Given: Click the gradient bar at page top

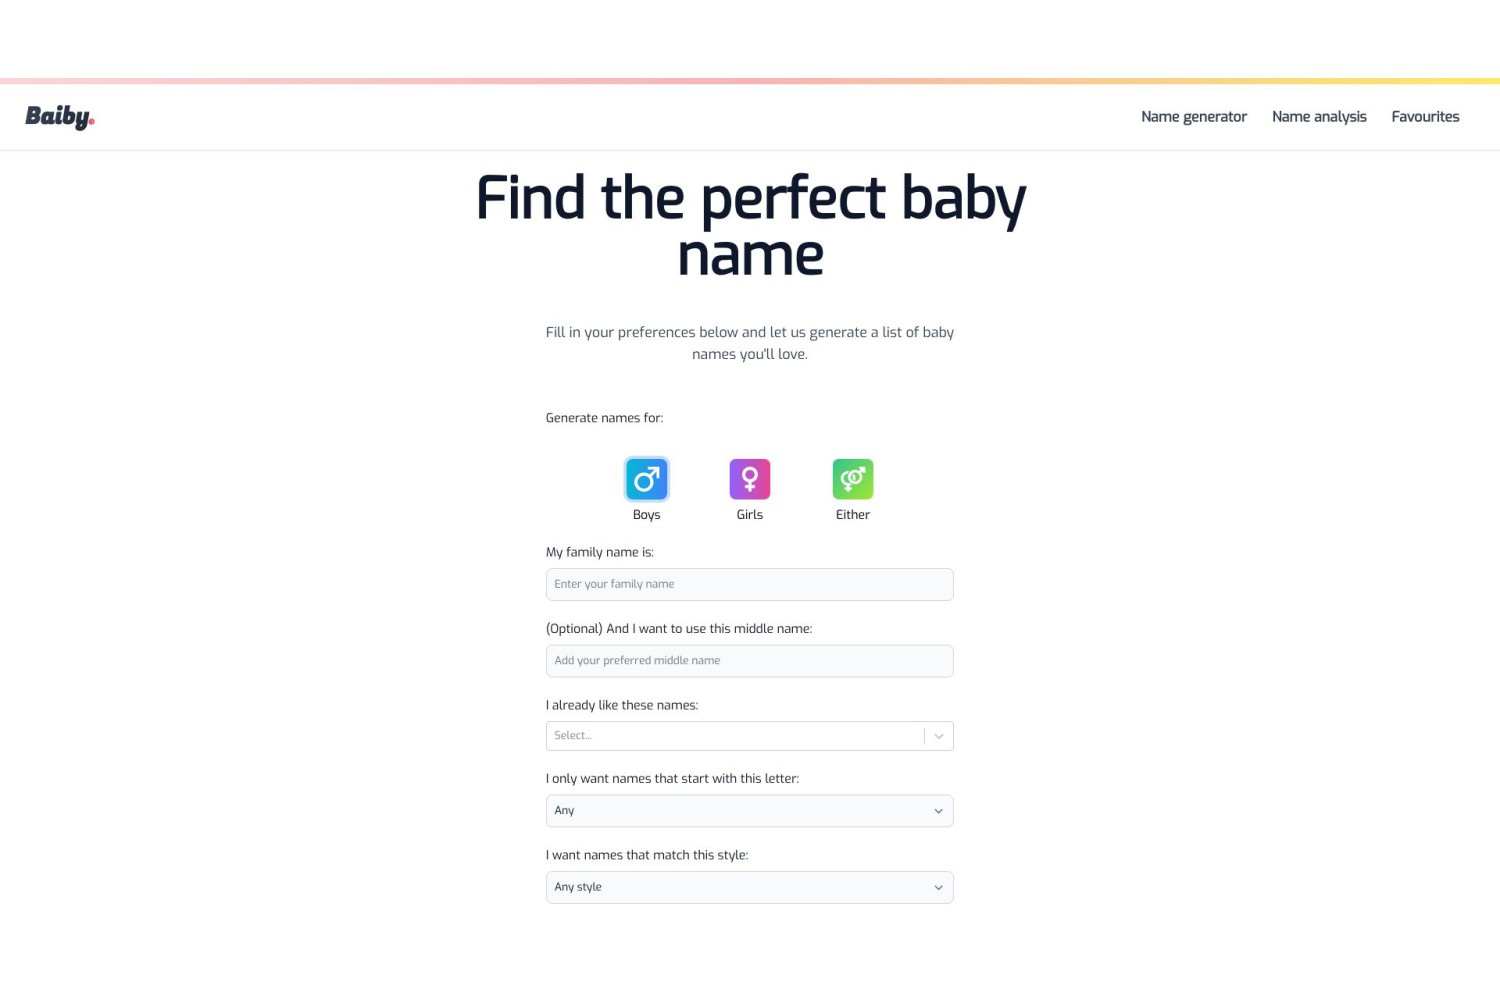Looking at the screenshot, I should pyautogui.click(x=750, y=81).
